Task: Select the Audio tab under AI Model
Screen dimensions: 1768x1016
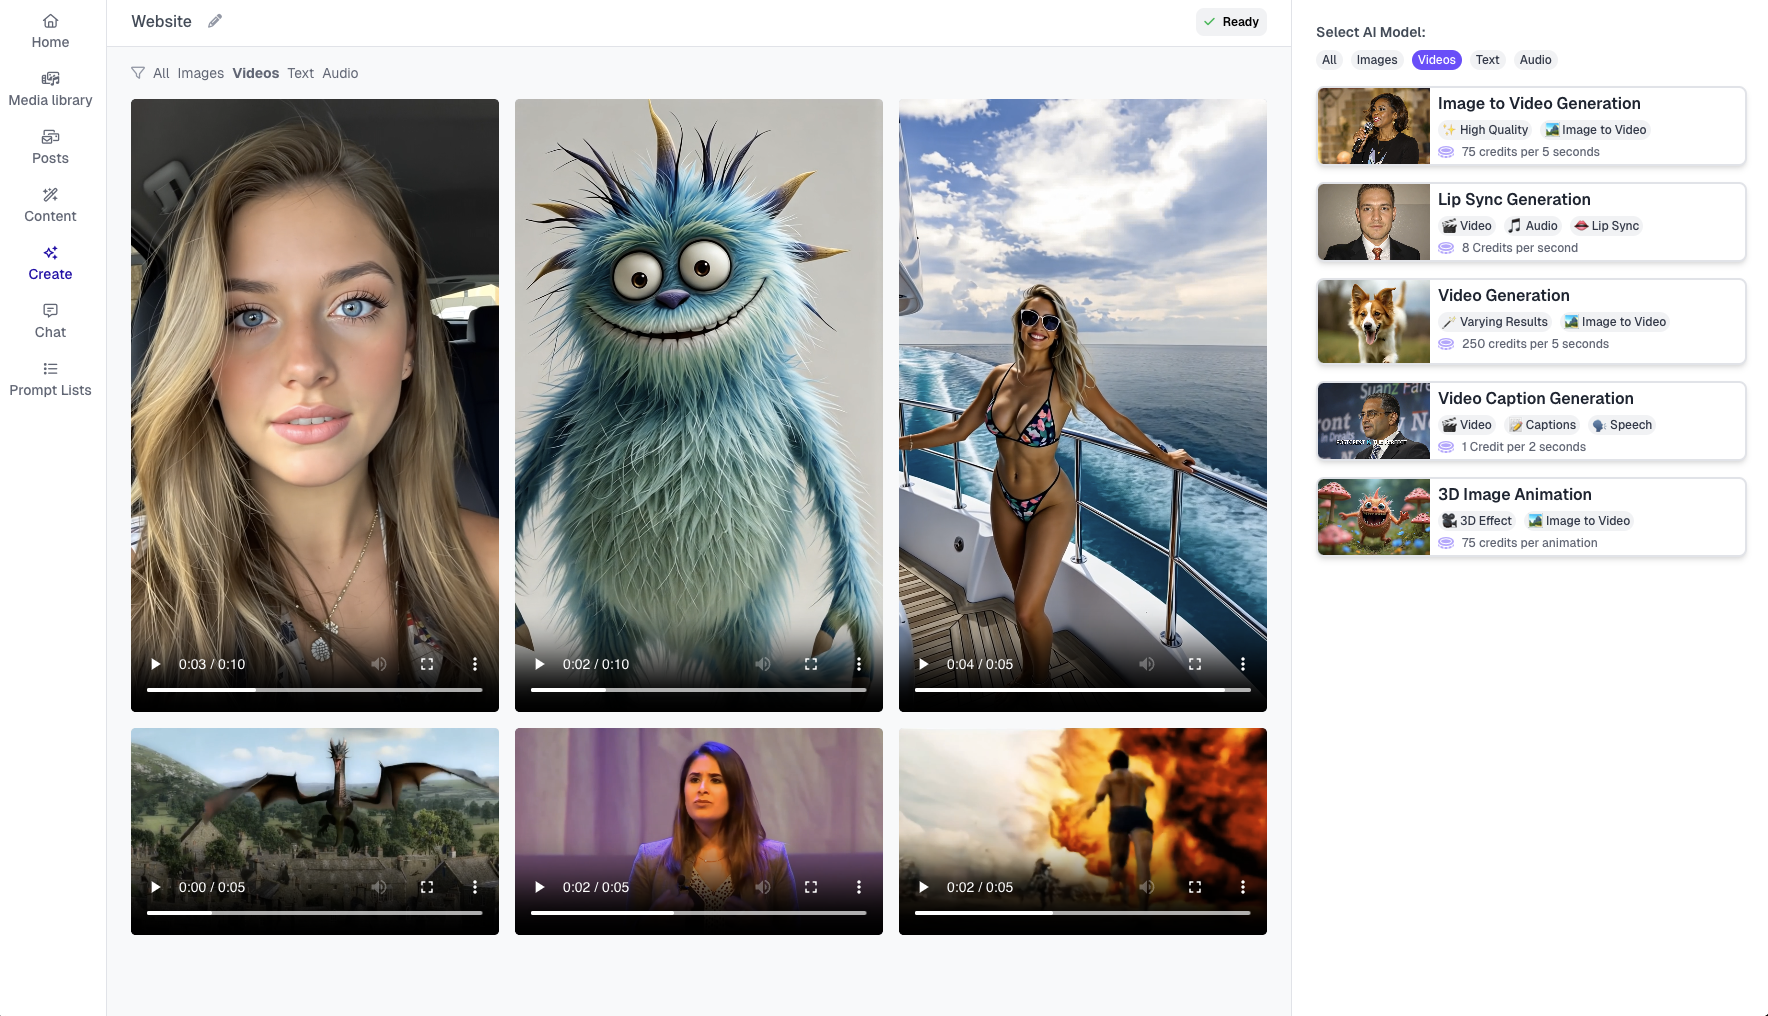Action: click(1535, 60)
